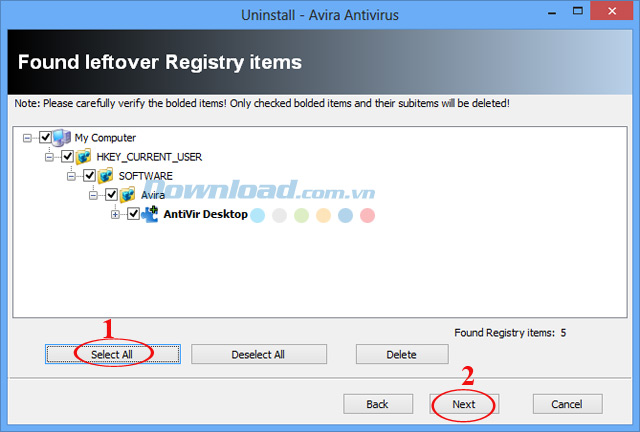Select the Avira tree label
The height and width of the screenshot is (432, 640).
point(153,195)
